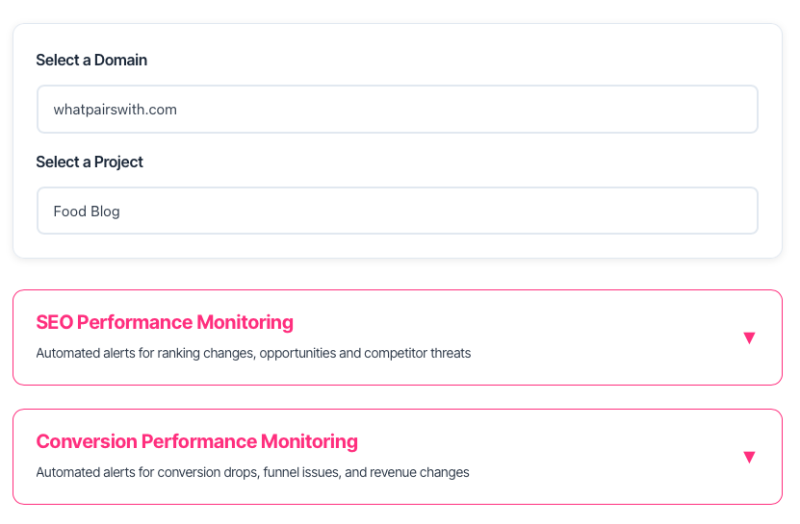The image size is (800, 524).
Task: Click the "Select a Project" label
Action: pyautogui.click(x=89, y=162)
